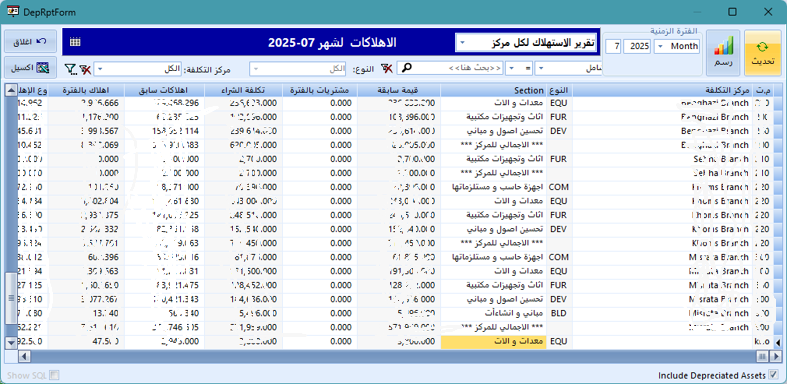Click the vertical scrollbar down arrow

click(11, 342)
